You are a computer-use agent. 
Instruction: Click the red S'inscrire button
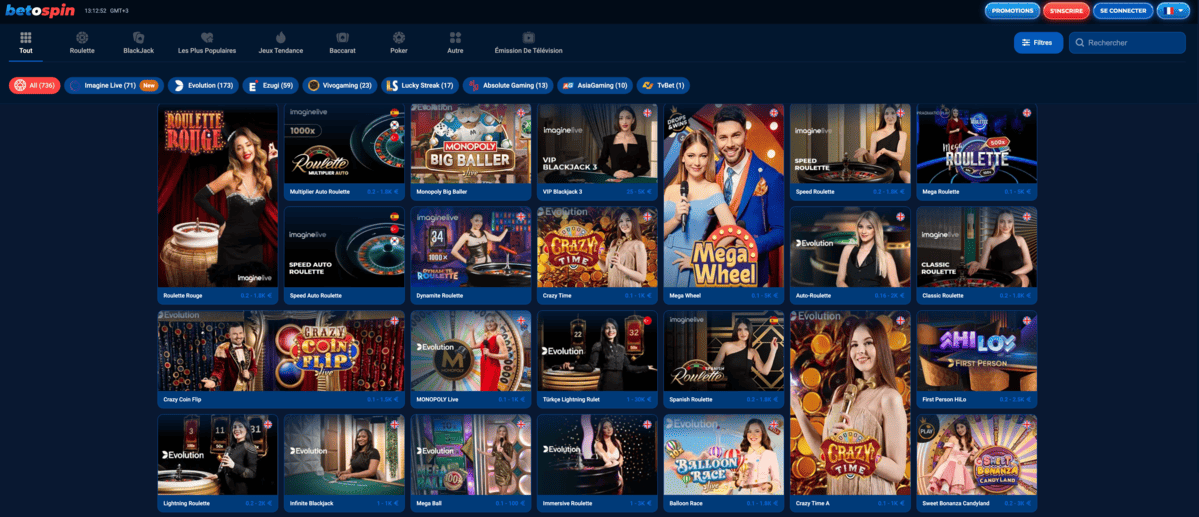click(1065, 11)
